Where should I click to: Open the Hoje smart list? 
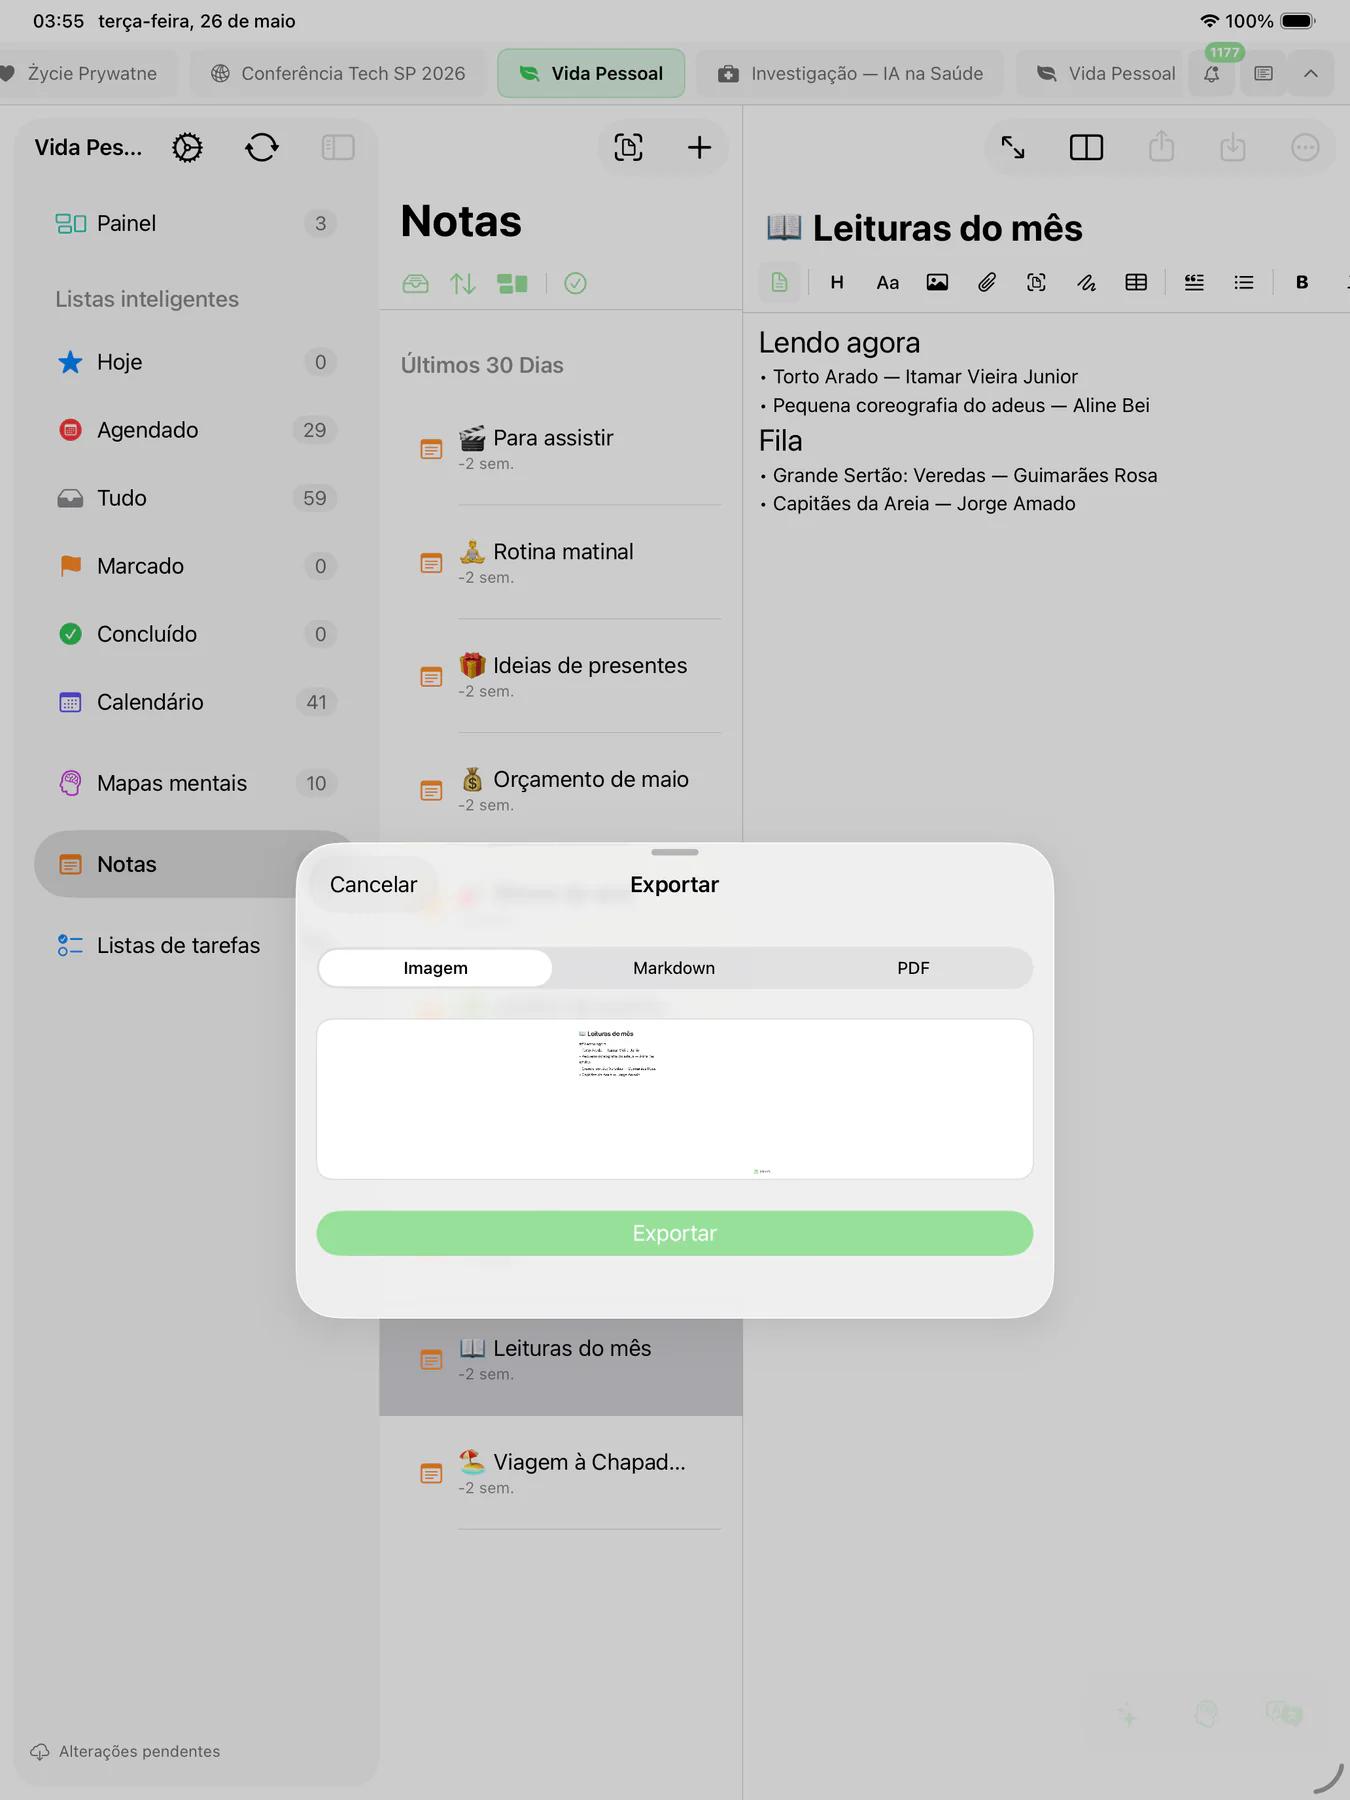pyautogui.click(x=195, y=362)
